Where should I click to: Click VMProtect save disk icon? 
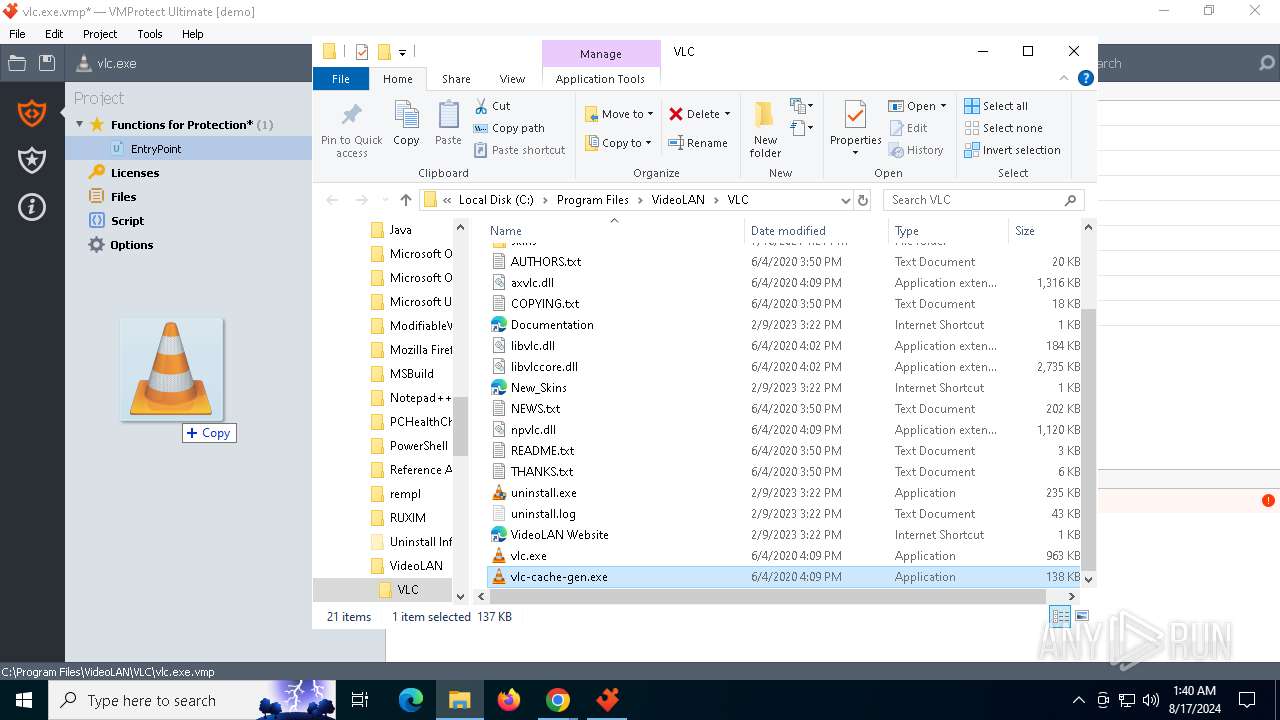coord(46,63)
